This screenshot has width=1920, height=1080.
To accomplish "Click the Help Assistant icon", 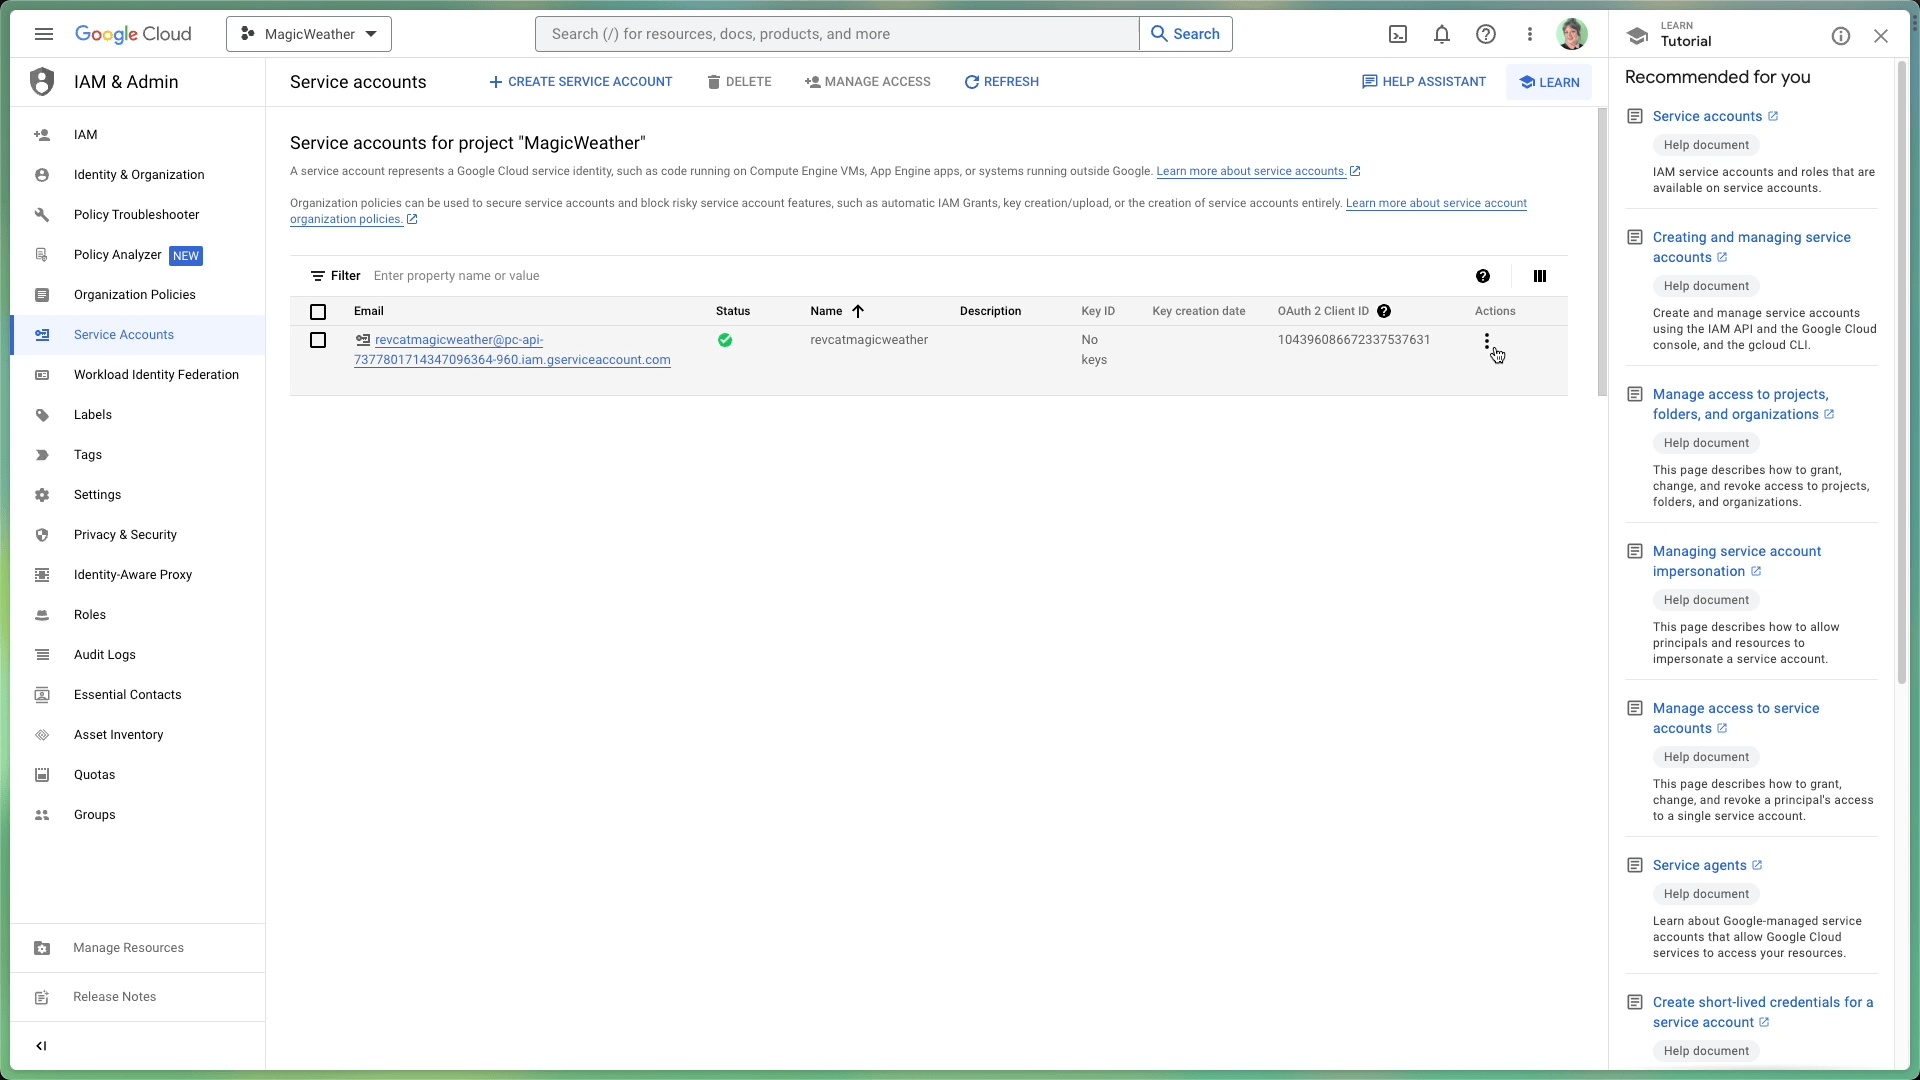I will coord(1370,82).
